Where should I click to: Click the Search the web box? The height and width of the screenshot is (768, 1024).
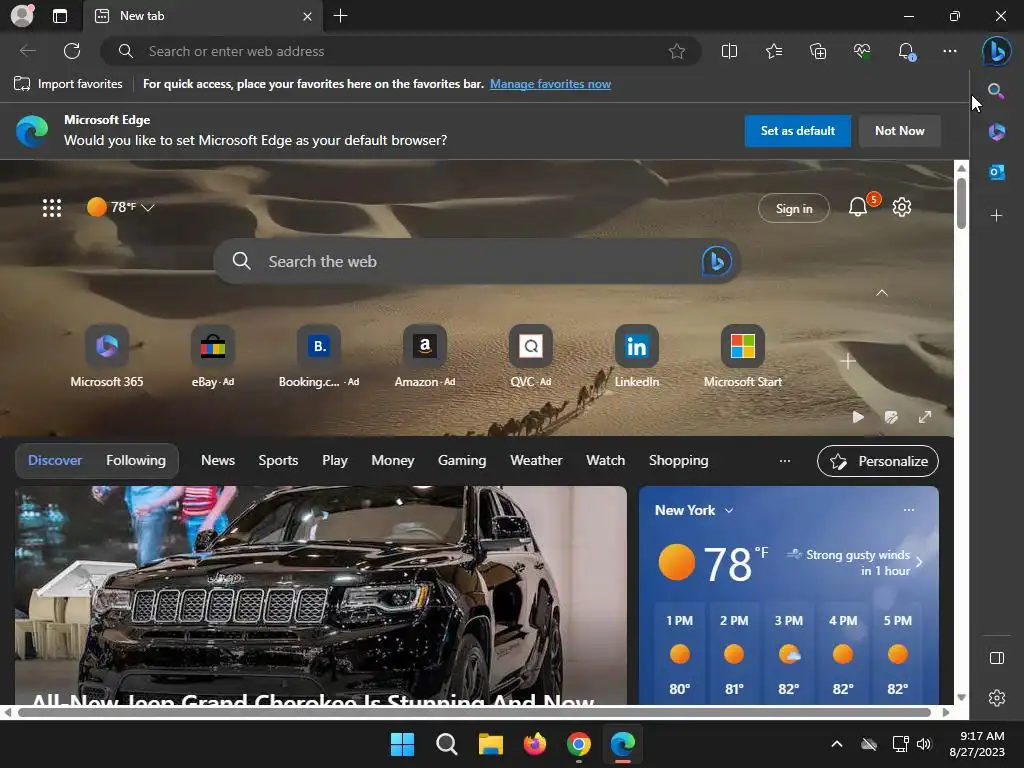tap(477, 261)
